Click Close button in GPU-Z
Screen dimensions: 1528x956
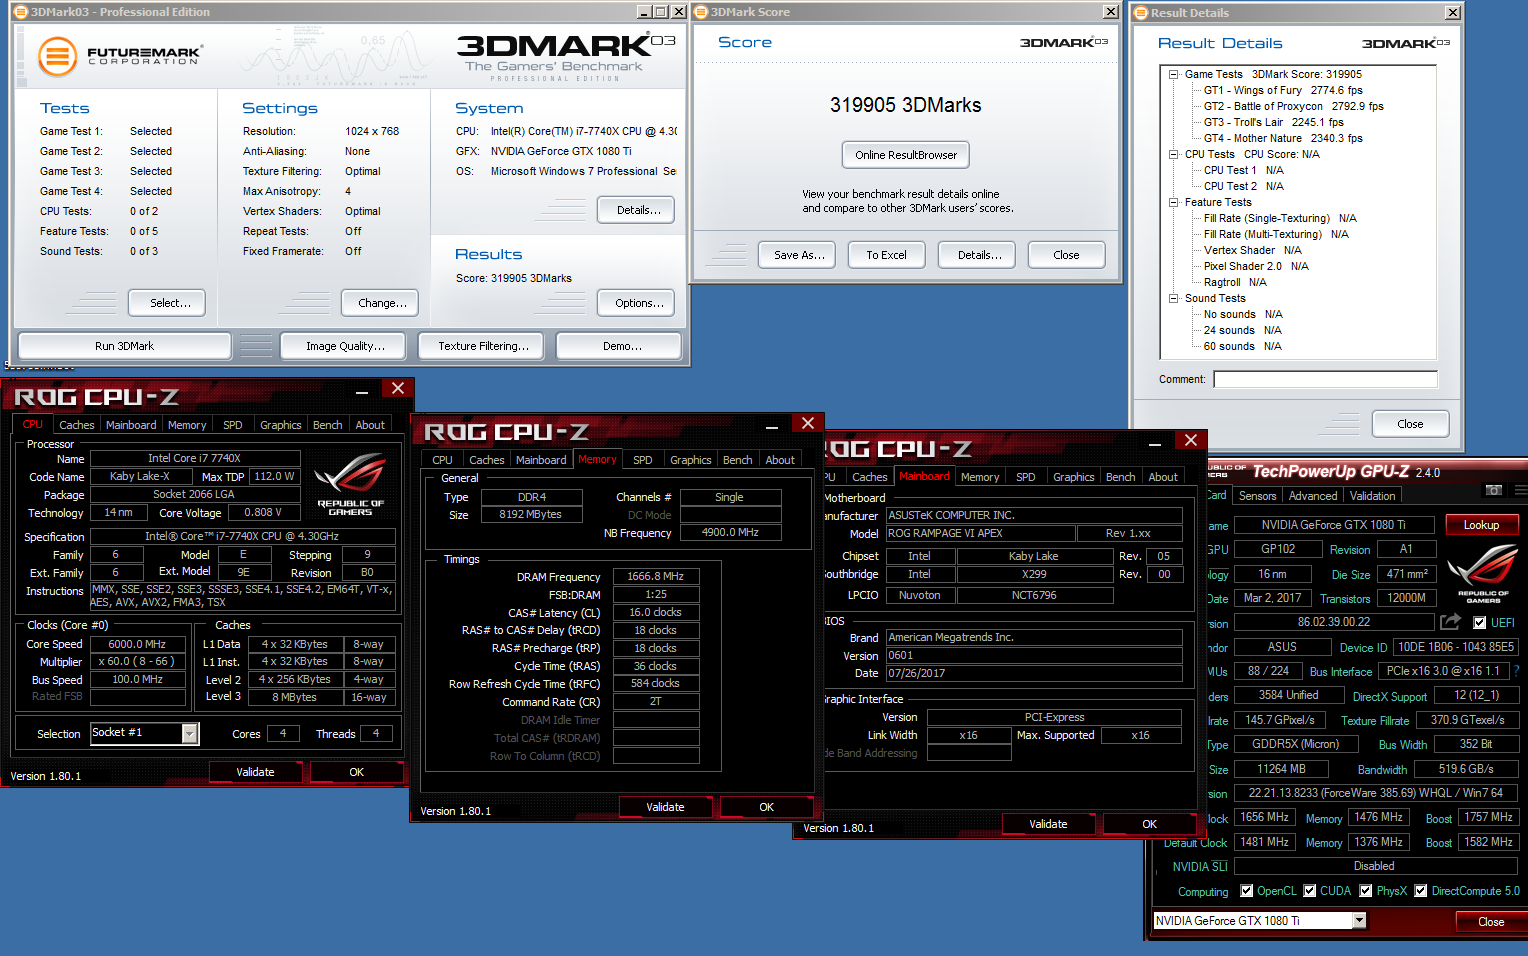1491,922
